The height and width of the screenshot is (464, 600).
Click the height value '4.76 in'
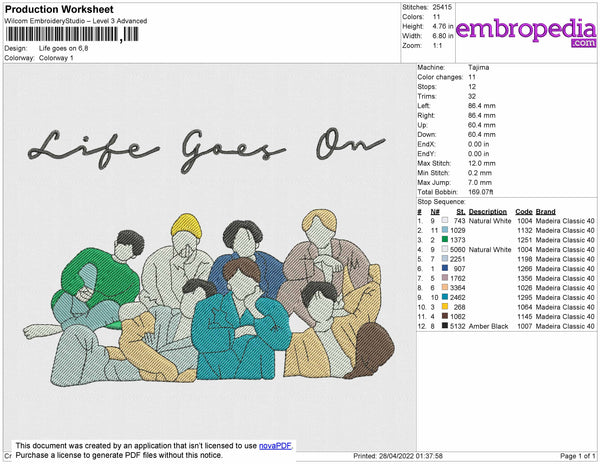tap(443, 26)
